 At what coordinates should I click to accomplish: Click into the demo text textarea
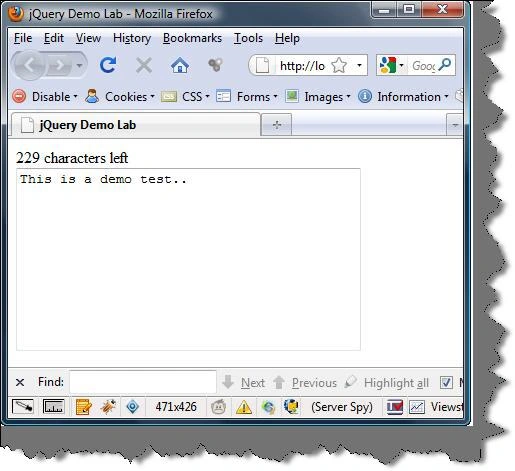pos(188,259)
